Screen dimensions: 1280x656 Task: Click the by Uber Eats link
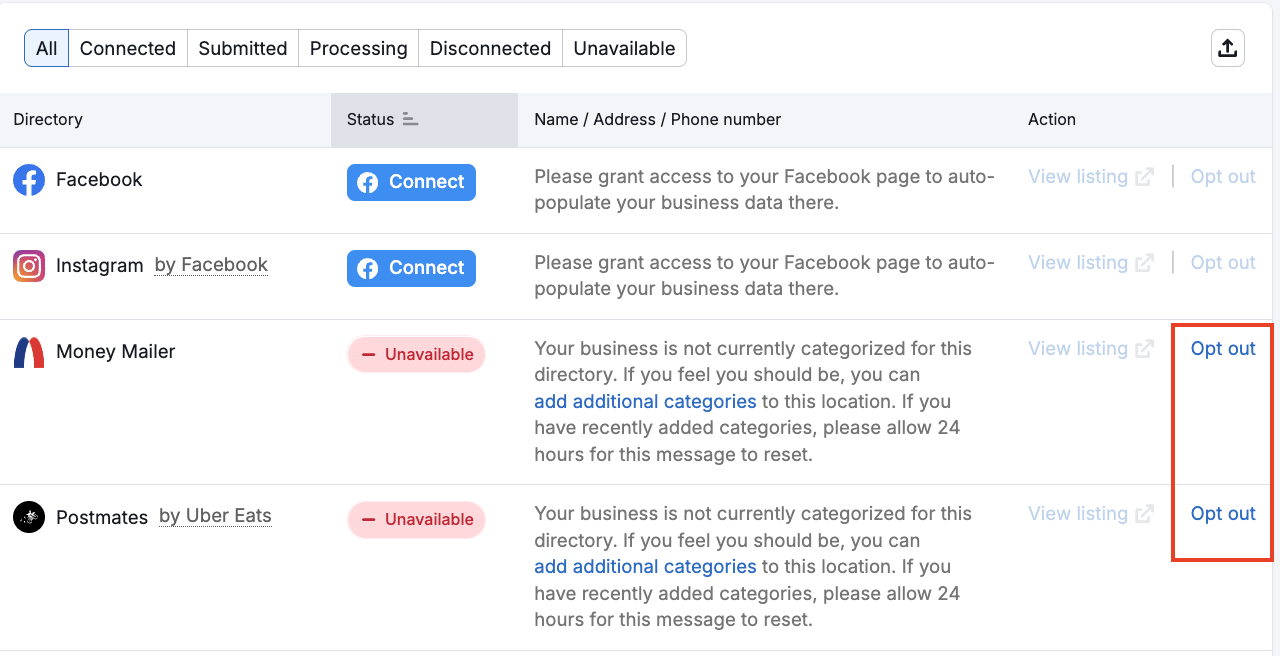coord(214,516)
